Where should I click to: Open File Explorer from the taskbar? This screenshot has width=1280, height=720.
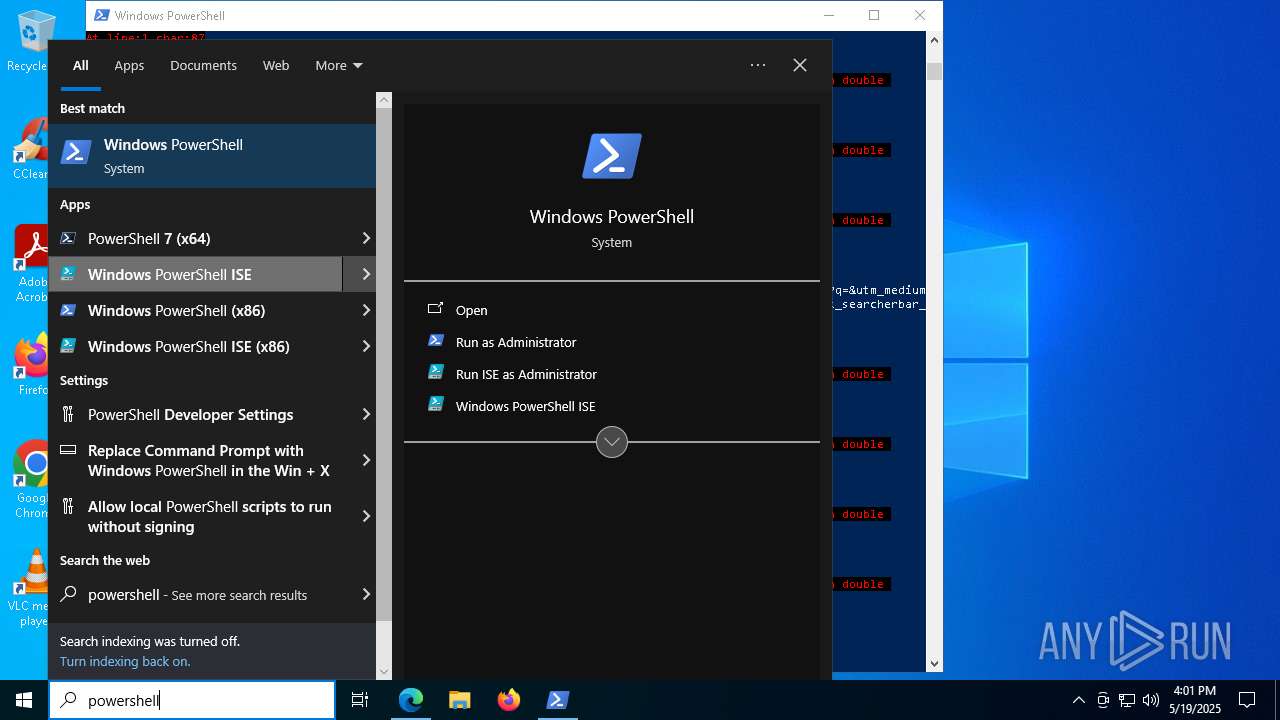tap(459, 700)
